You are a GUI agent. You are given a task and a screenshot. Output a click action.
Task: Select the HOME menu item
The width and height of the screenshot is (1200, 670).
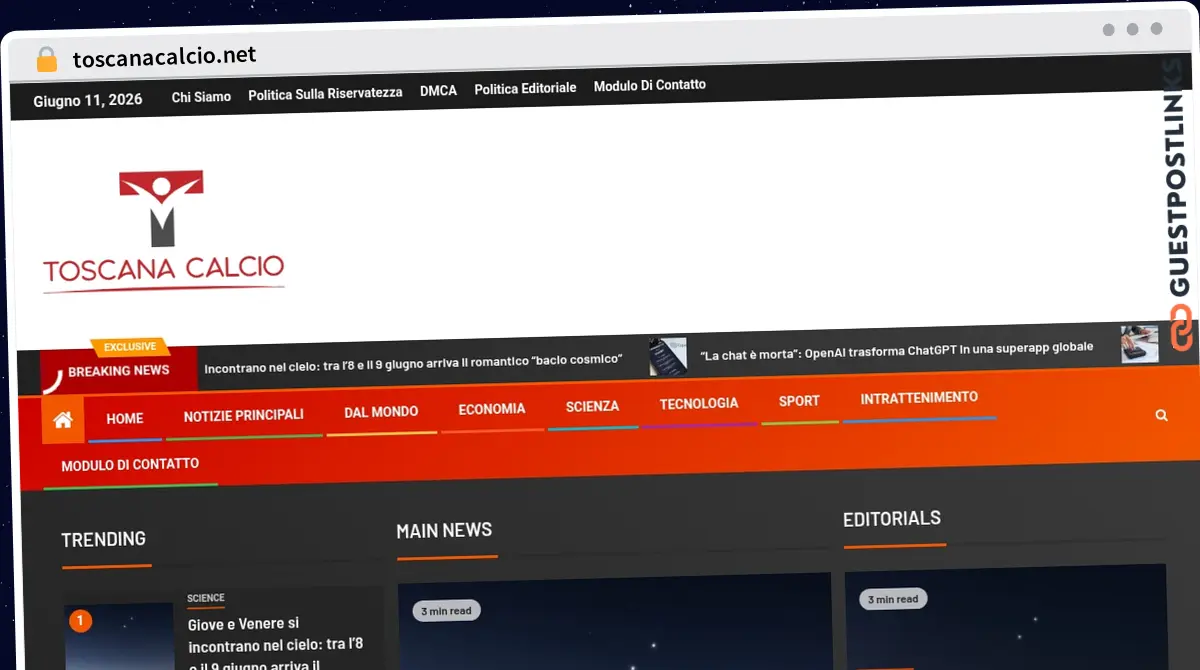coord(125,419)
